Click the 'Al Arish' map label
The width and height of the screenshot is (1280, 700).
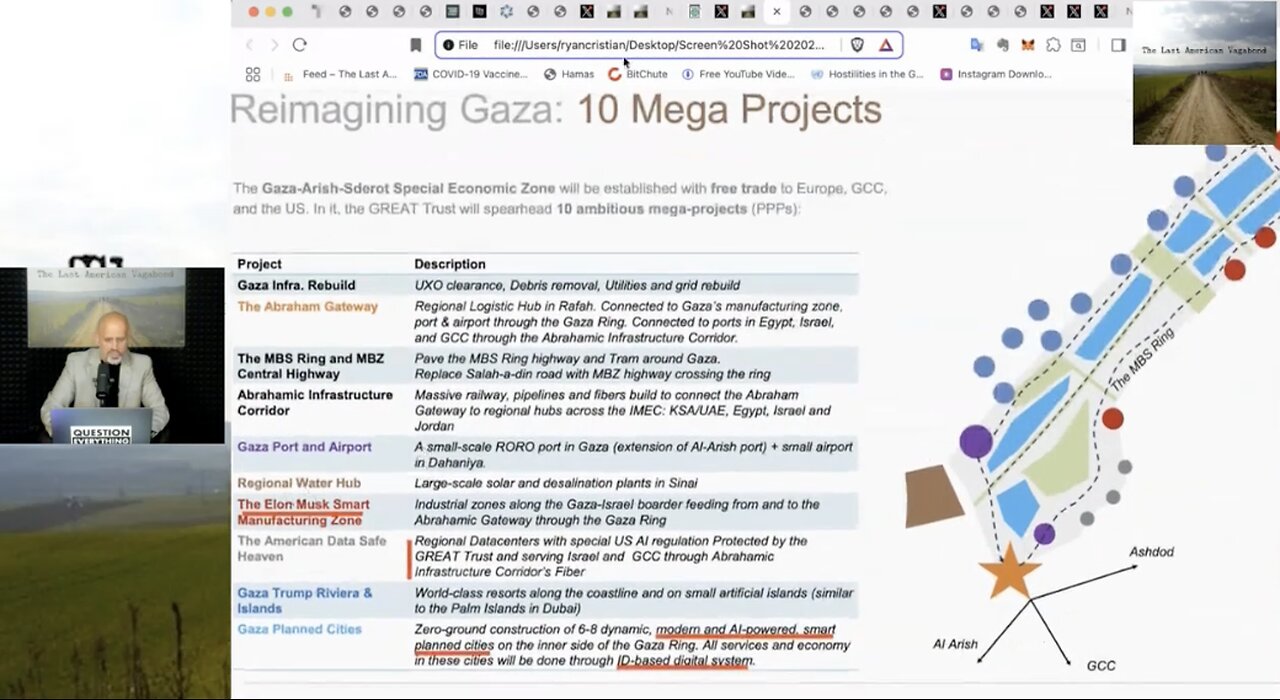[955, 644]
